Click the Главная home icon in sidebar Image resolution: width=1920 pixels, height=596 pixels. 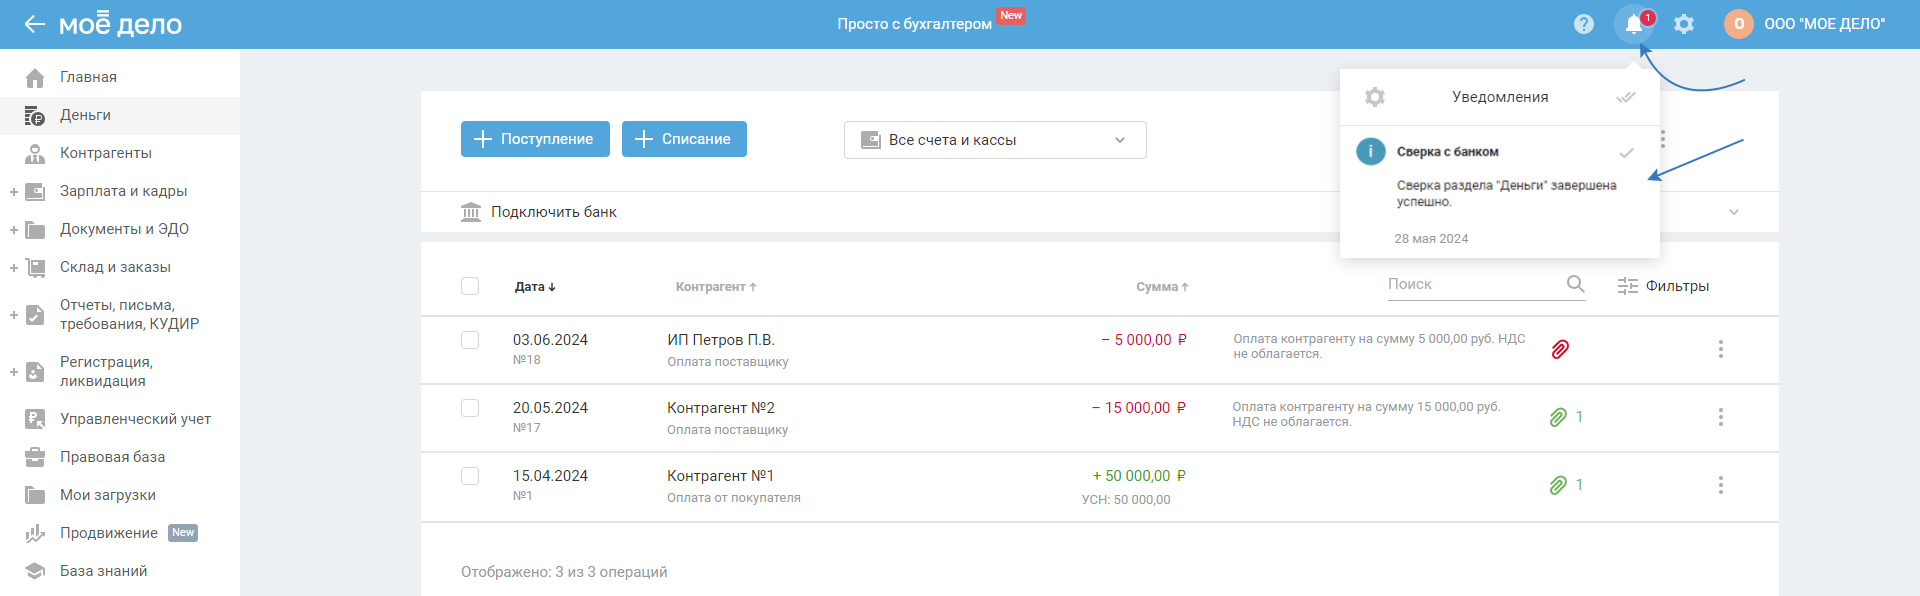pos(35,77)
